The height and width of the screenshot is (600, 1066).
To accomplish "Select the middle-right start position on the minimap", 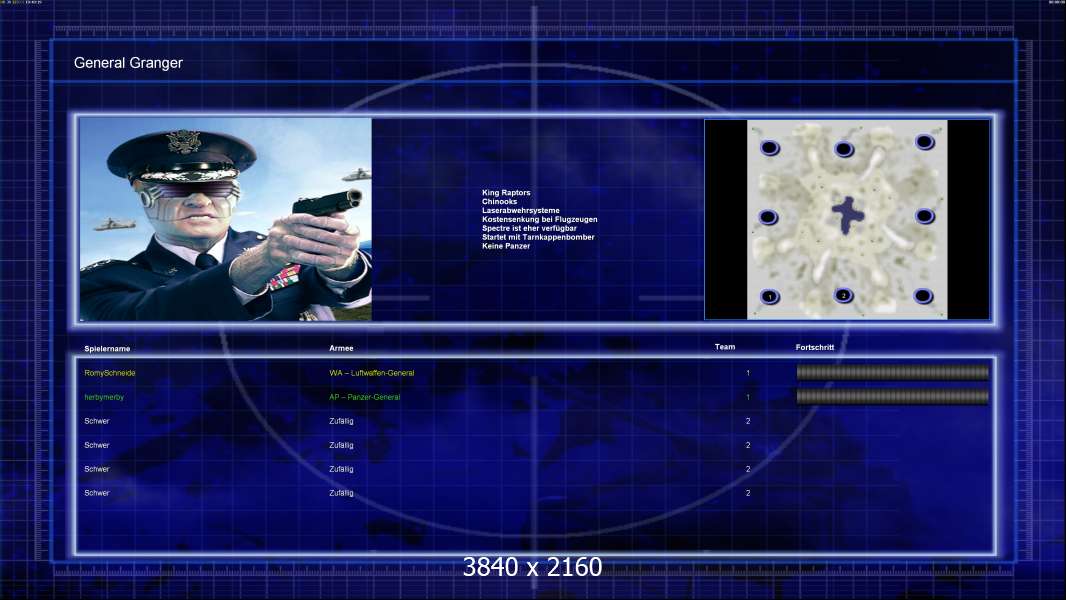I will pos(925,216).
